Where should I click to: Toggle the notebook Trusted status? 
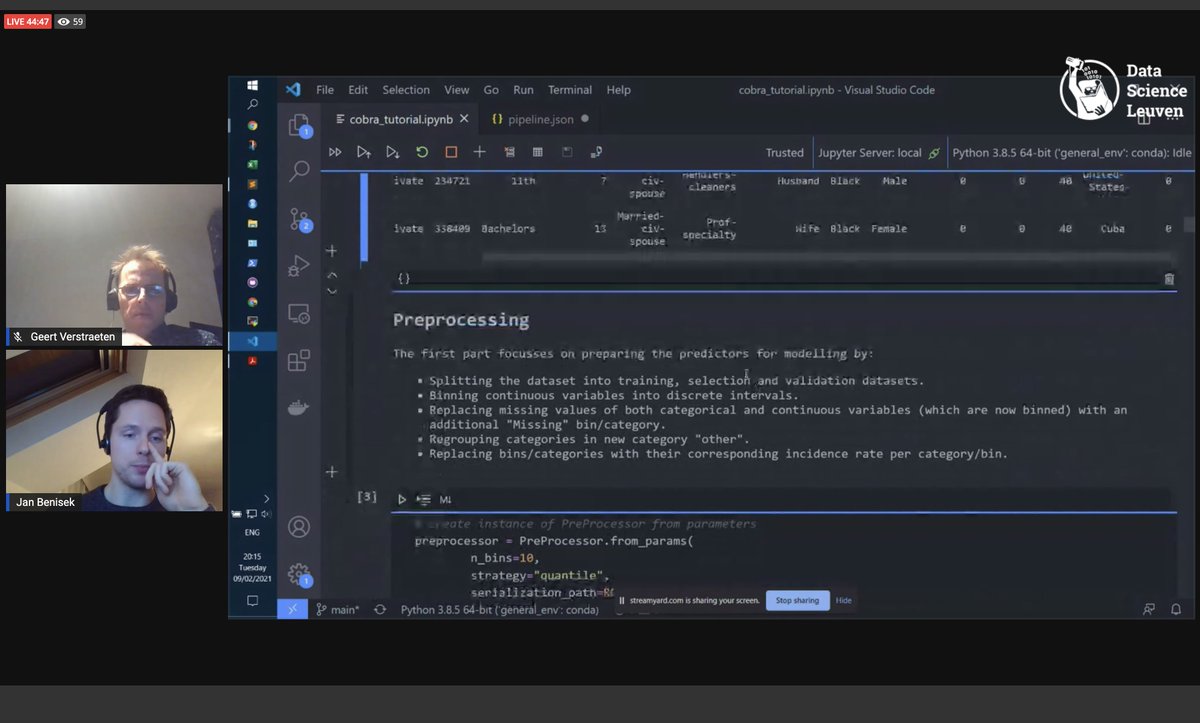[785, 153]
